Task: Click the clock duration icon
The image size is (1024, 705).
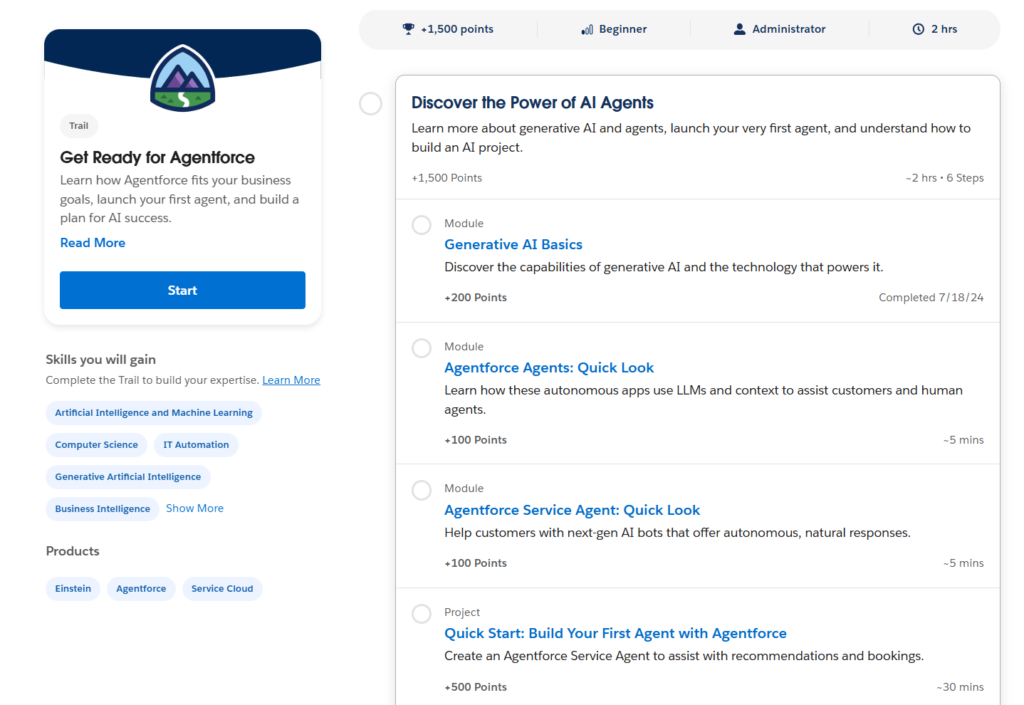Action: coord(918,29)
